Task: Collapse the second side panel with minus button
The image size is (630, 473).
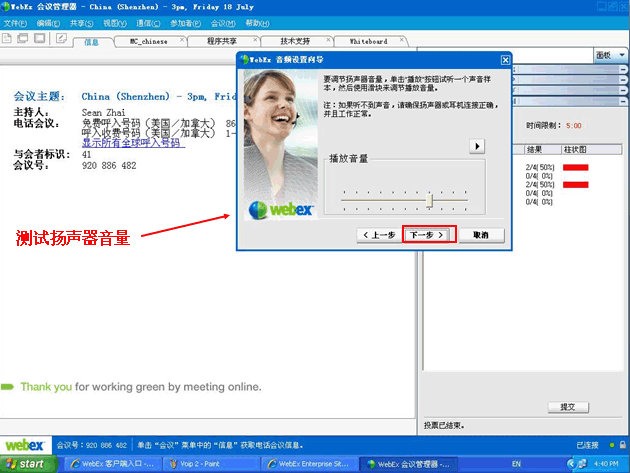Action: point(623,80)
